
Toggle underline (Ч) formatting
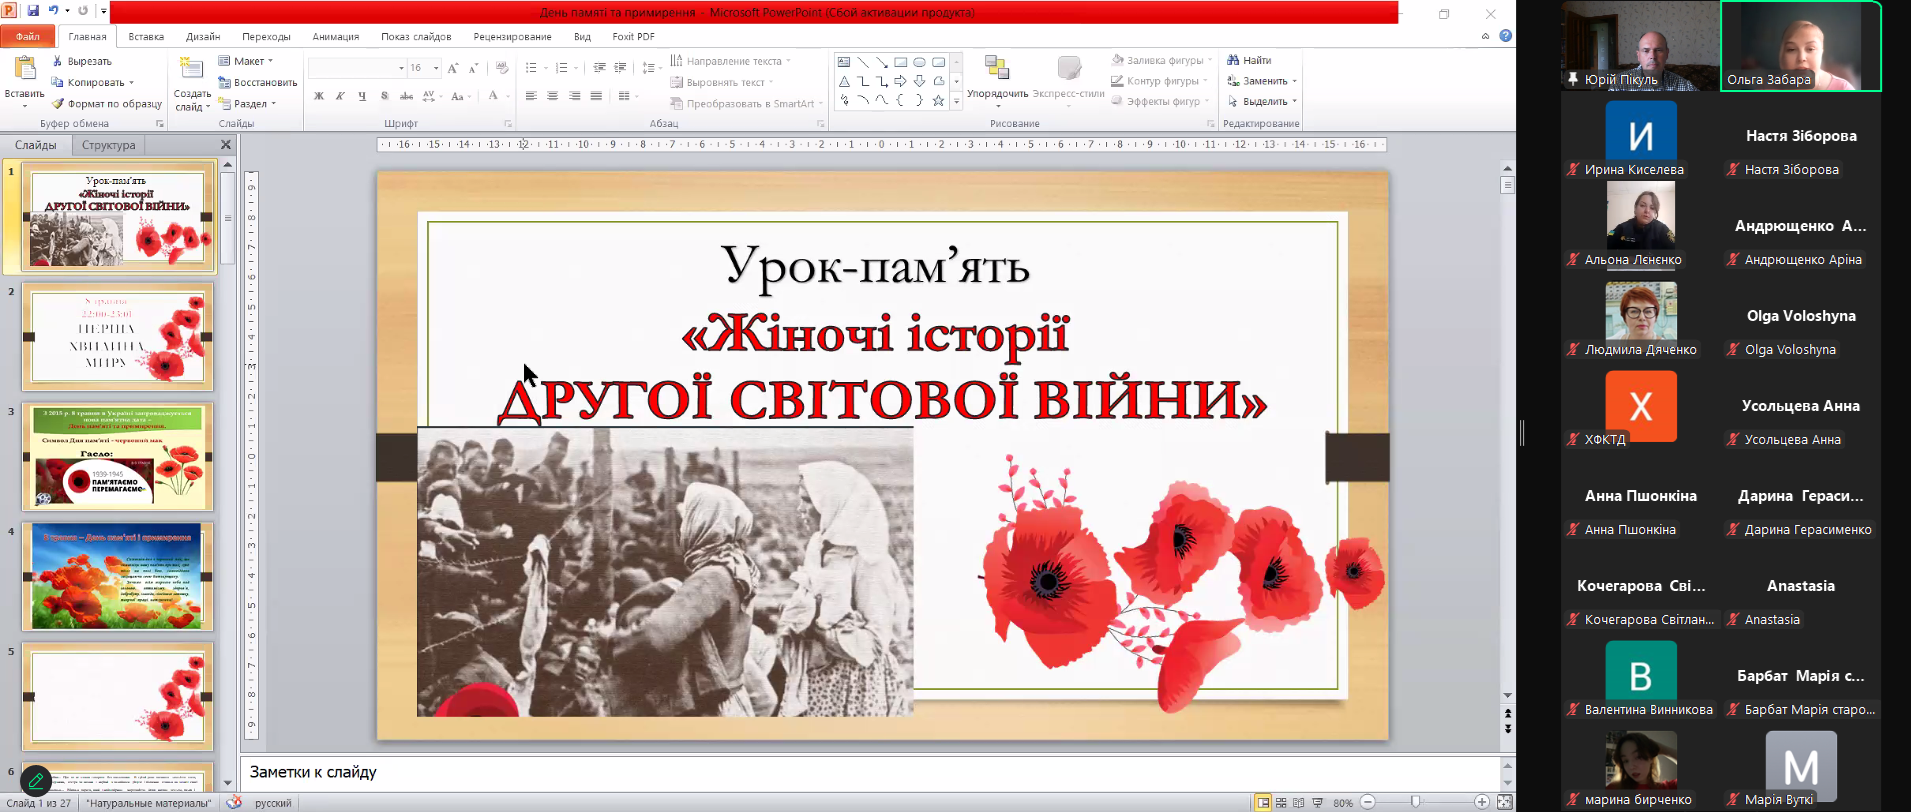tap(362, 96)
